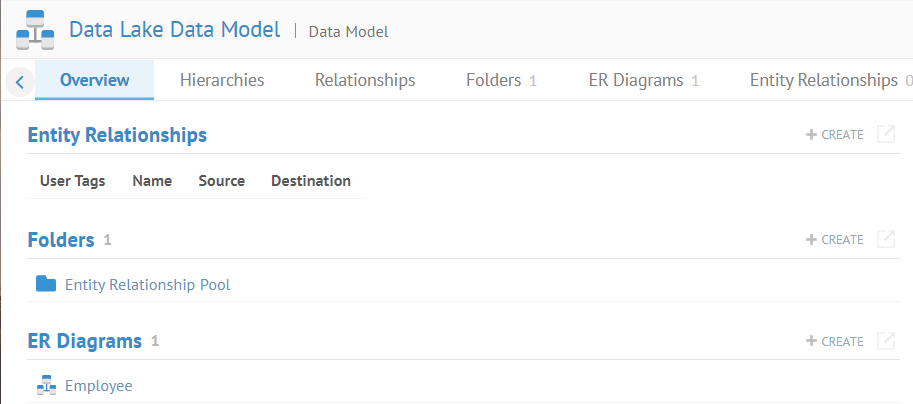Create a new folder
Screen dimensions: 913x404
pos(835,239)
